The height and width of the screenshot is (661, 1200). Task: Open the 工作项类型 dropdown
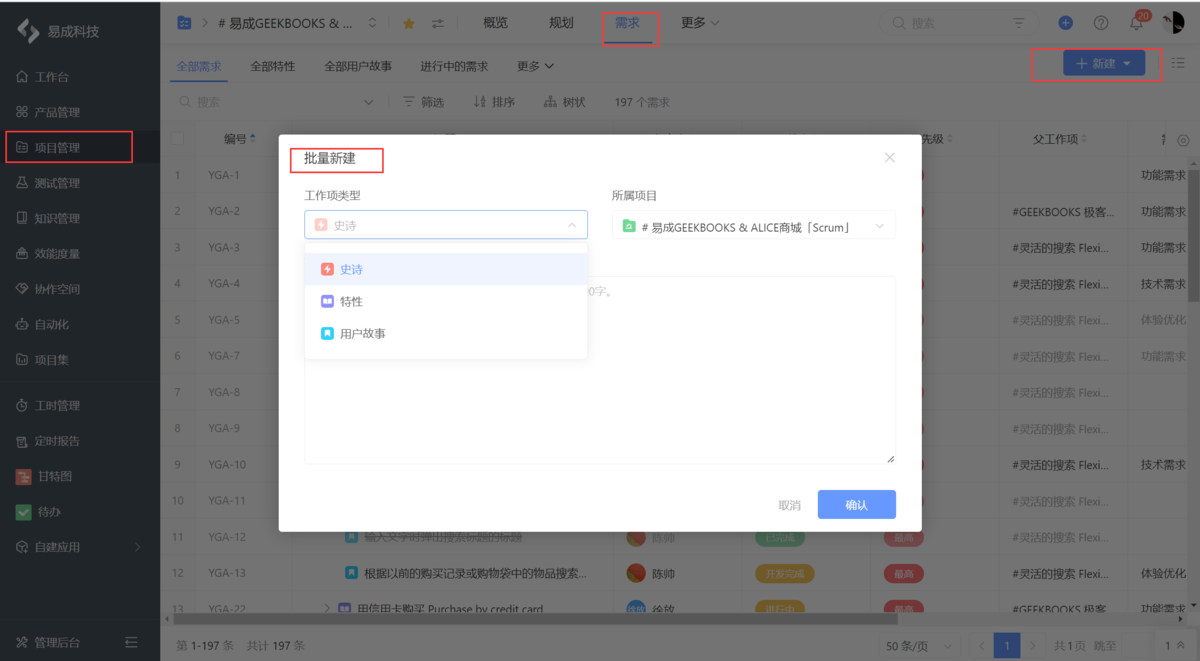point(445,224)
